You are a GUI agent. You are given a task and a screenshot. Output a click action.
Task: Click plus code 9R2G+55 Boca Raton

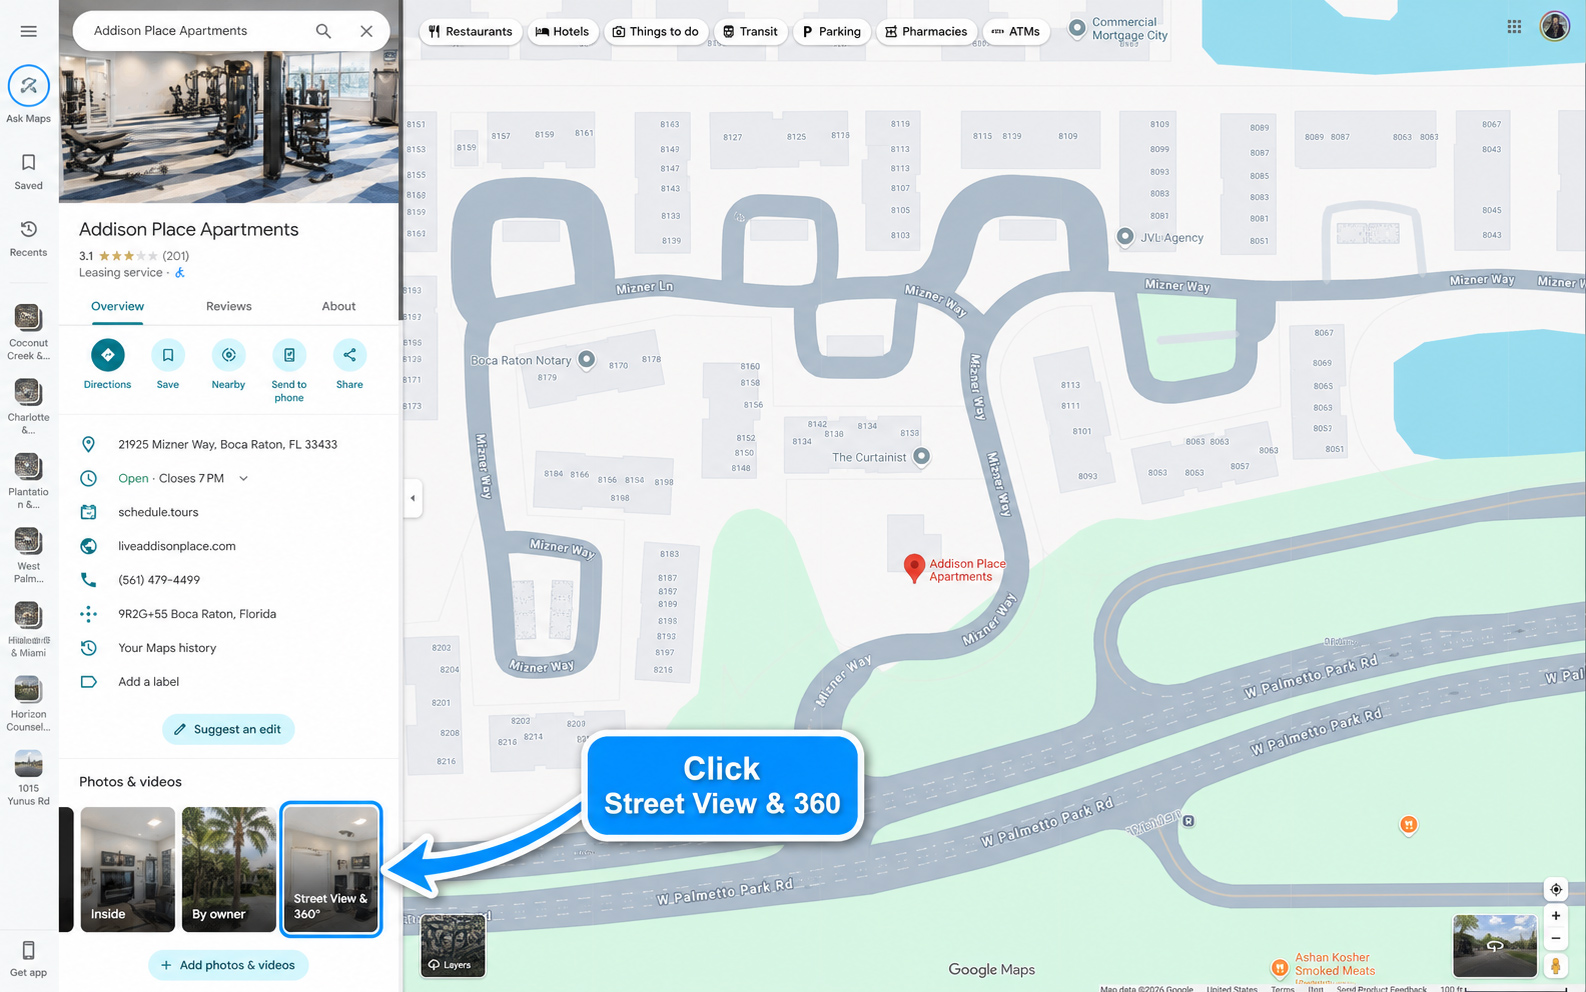[x=197, y=614]
